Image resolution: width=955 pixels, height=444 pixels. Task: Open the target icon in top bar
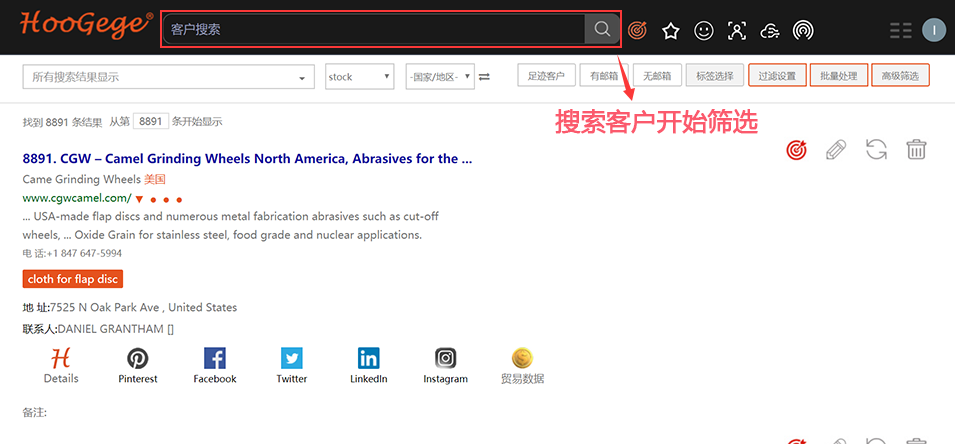638,30
